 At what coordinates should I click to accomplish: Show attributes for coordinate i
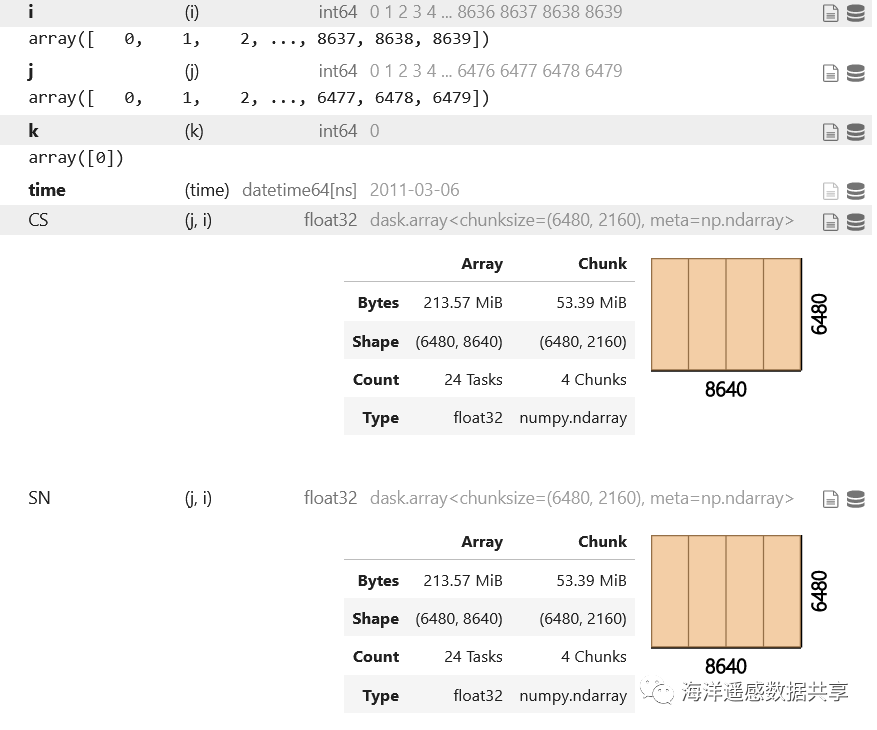830,13
